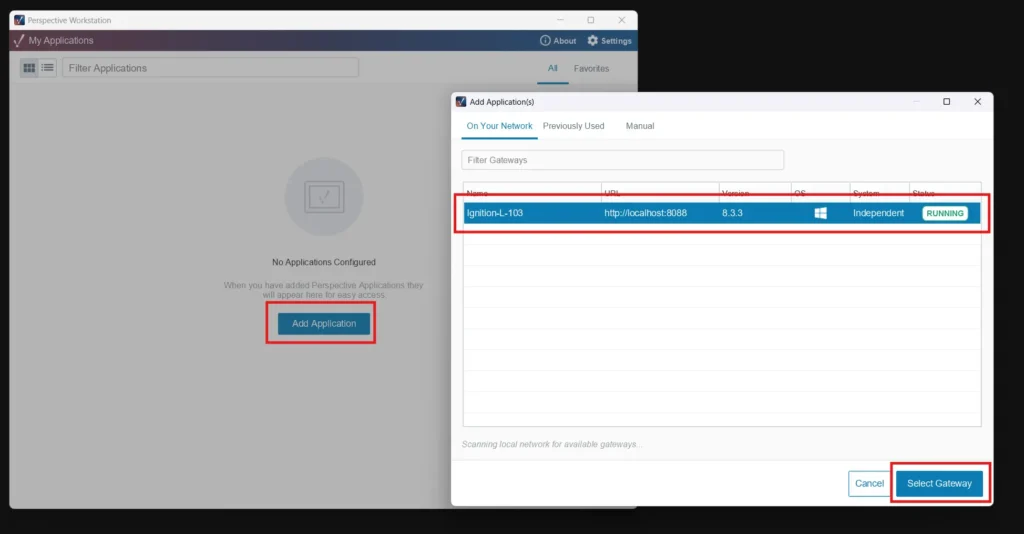Click the http://localhost:8088 URL cell
Screen dimensions: 1024x534
[645, 213]
